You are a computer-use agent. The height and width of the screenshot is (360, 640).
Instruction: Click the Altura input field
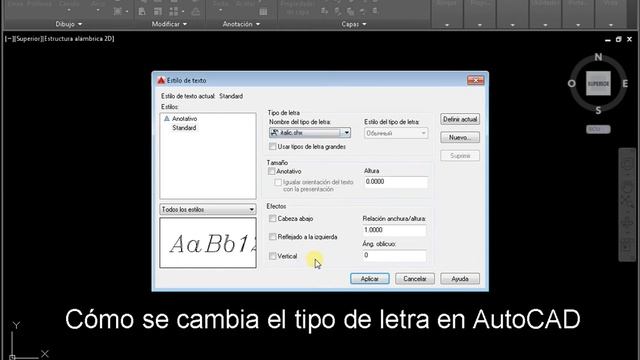[396, 182]
